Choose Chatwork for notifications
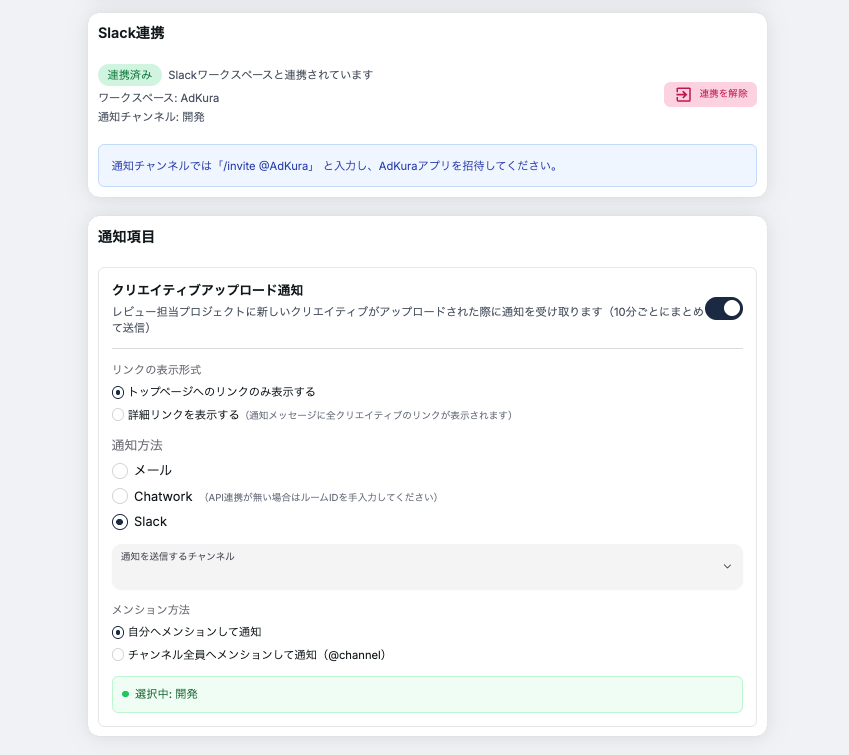849x755 pixels. (120, 496)
